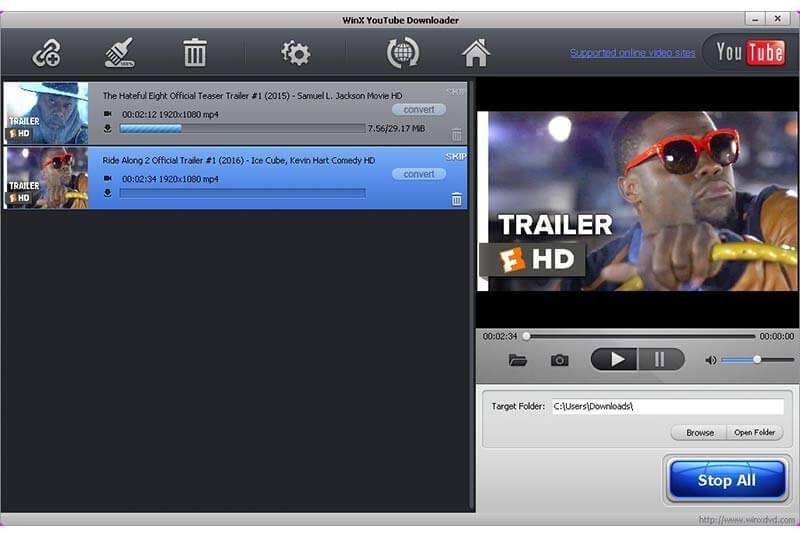800x537 pixels.
Task: Minimize the WinX YouTube Downloader window
Action: click(x=755, y=19)
